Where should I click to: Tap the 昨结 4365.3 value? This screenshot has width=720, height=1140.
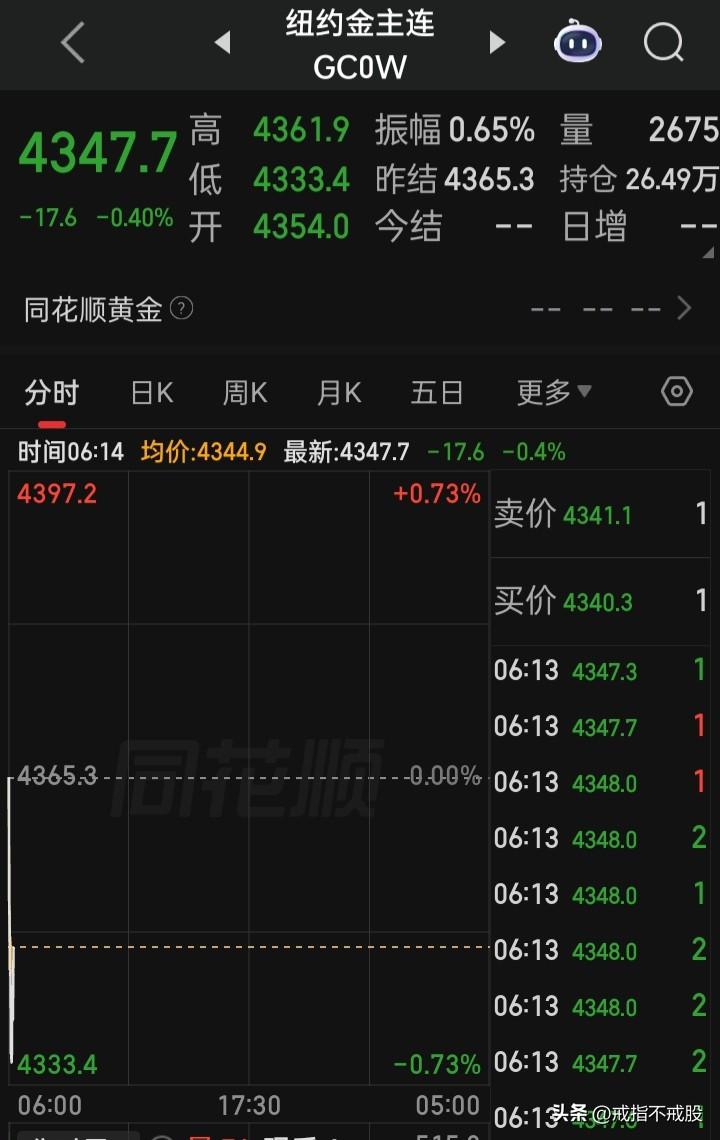[x=489, y=179]
